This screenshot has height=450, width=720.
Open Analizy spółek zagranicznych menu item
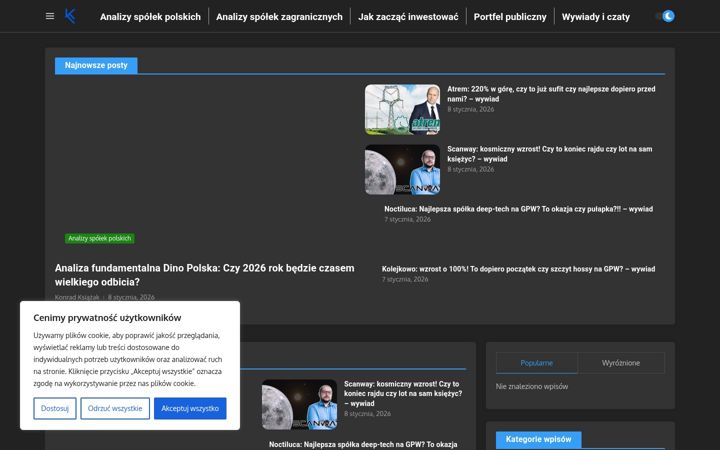pyautogui.click(x=279, y=17)
